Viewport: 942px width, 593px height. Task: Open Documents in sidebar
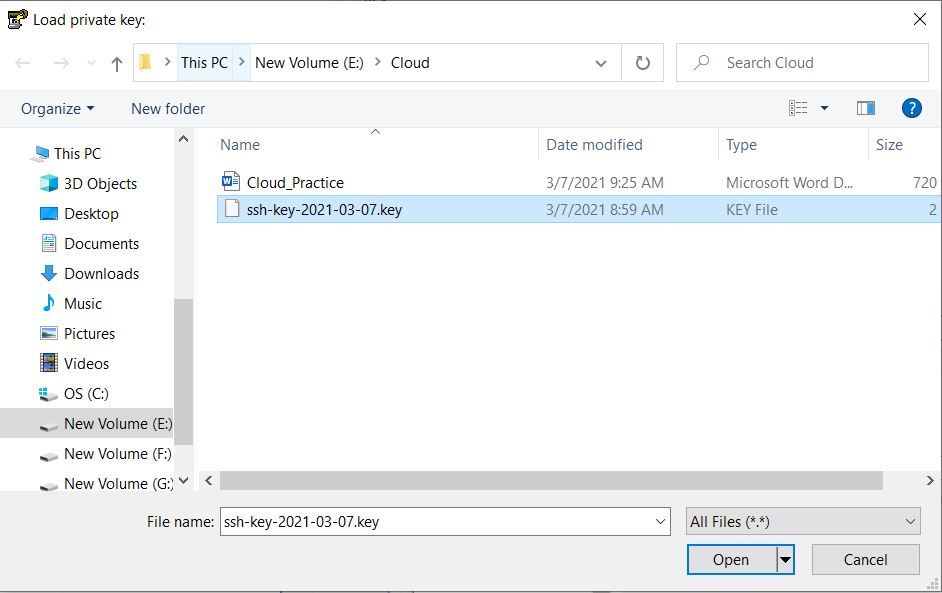[102, 244]
